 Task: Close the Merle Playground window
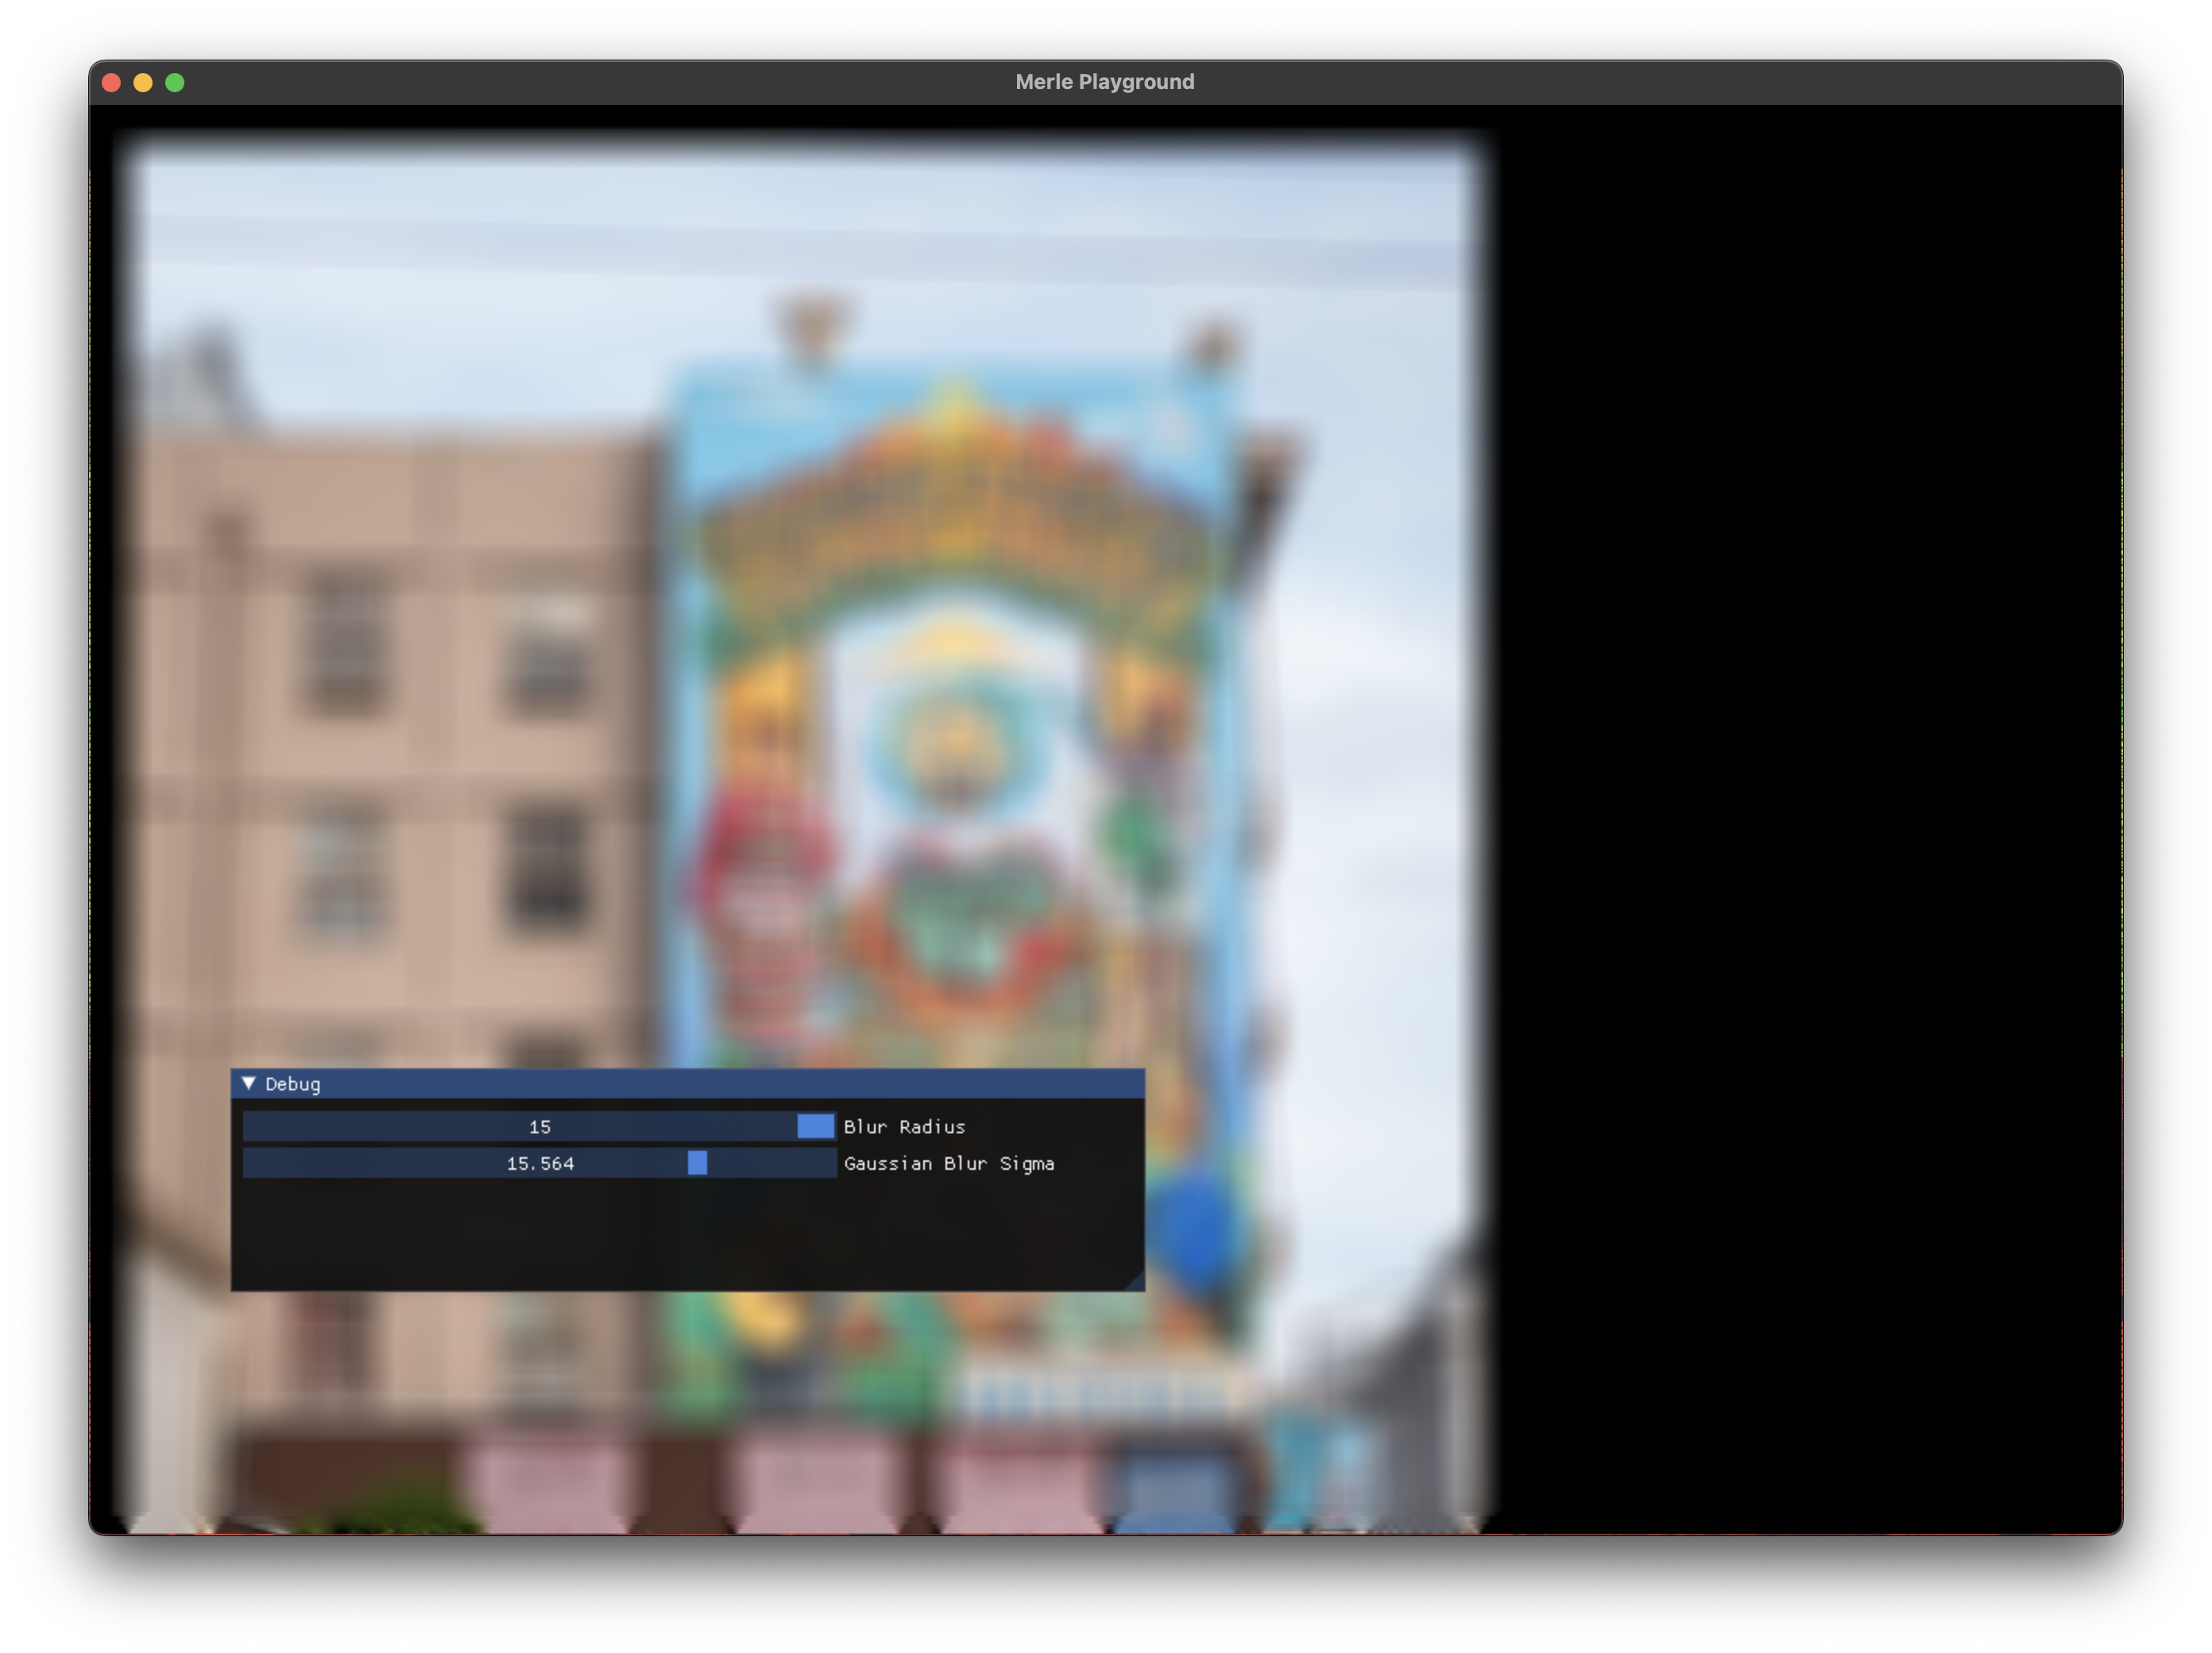pyautogui.click(x=112, y=83)
